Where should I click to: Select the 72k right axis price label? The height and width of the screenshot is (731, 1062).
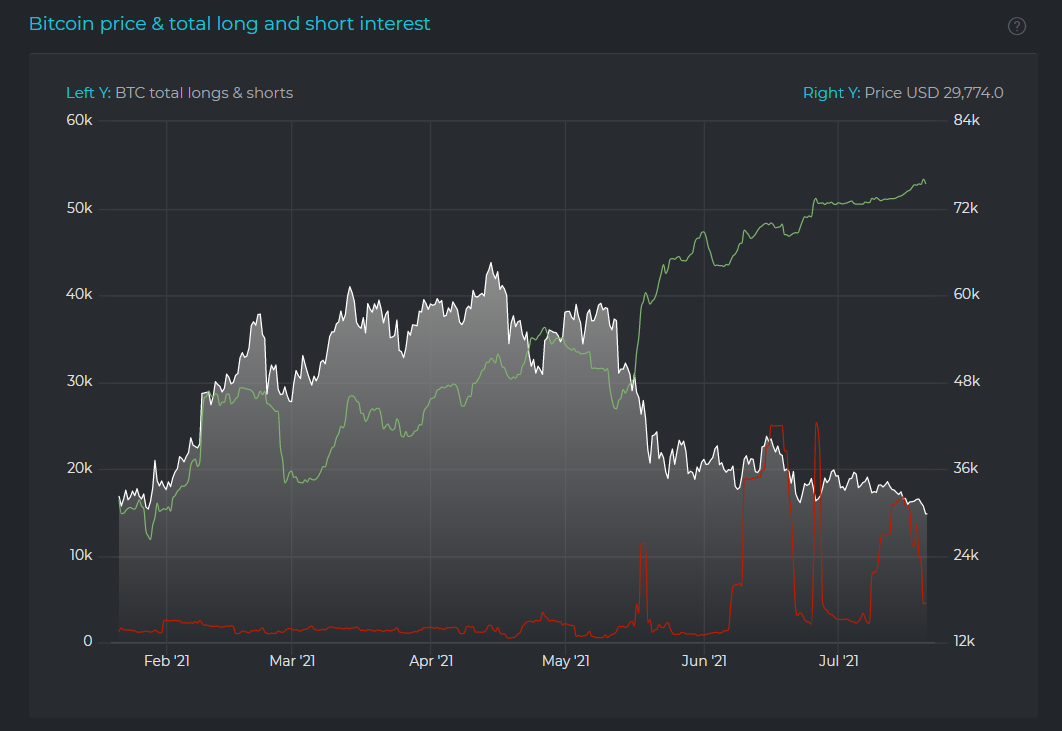click(965, 209)
